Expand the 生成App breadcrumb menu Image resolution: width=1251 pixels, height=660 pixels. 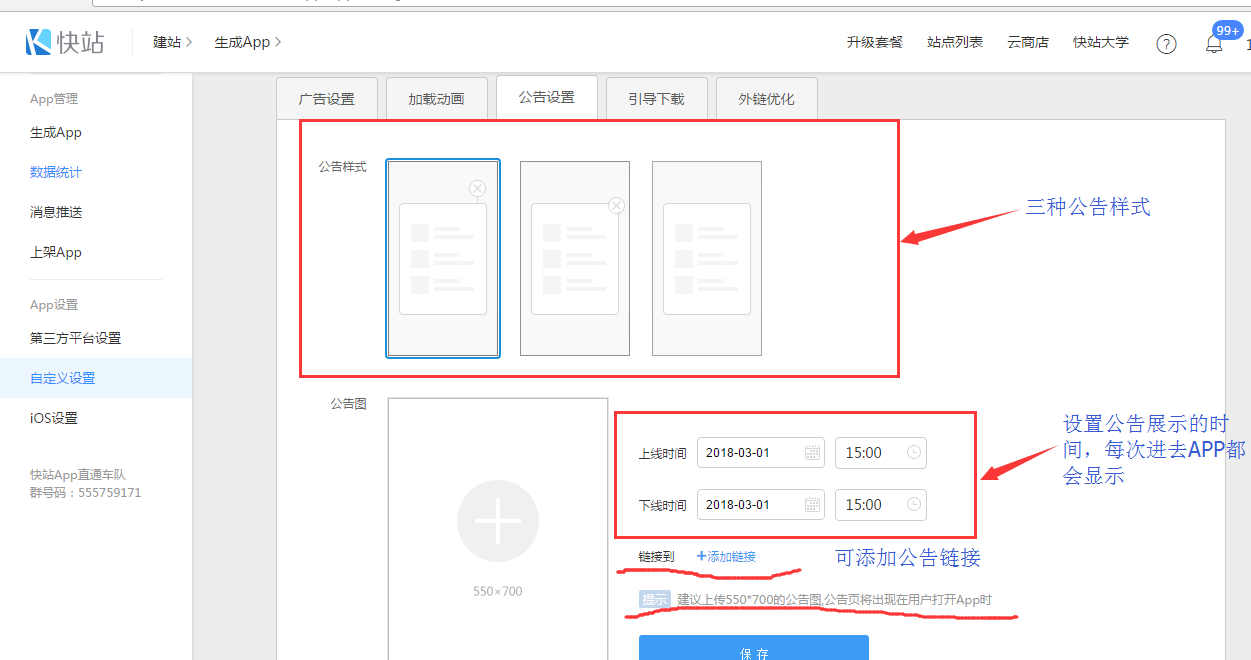(248, 42)
